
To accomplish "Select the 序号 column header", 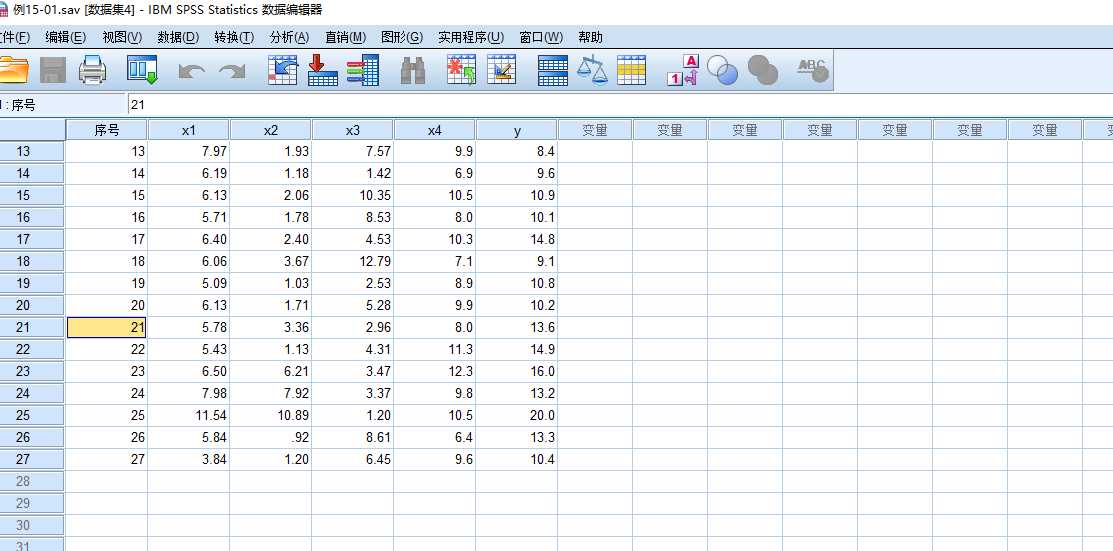I will point(106,130).
